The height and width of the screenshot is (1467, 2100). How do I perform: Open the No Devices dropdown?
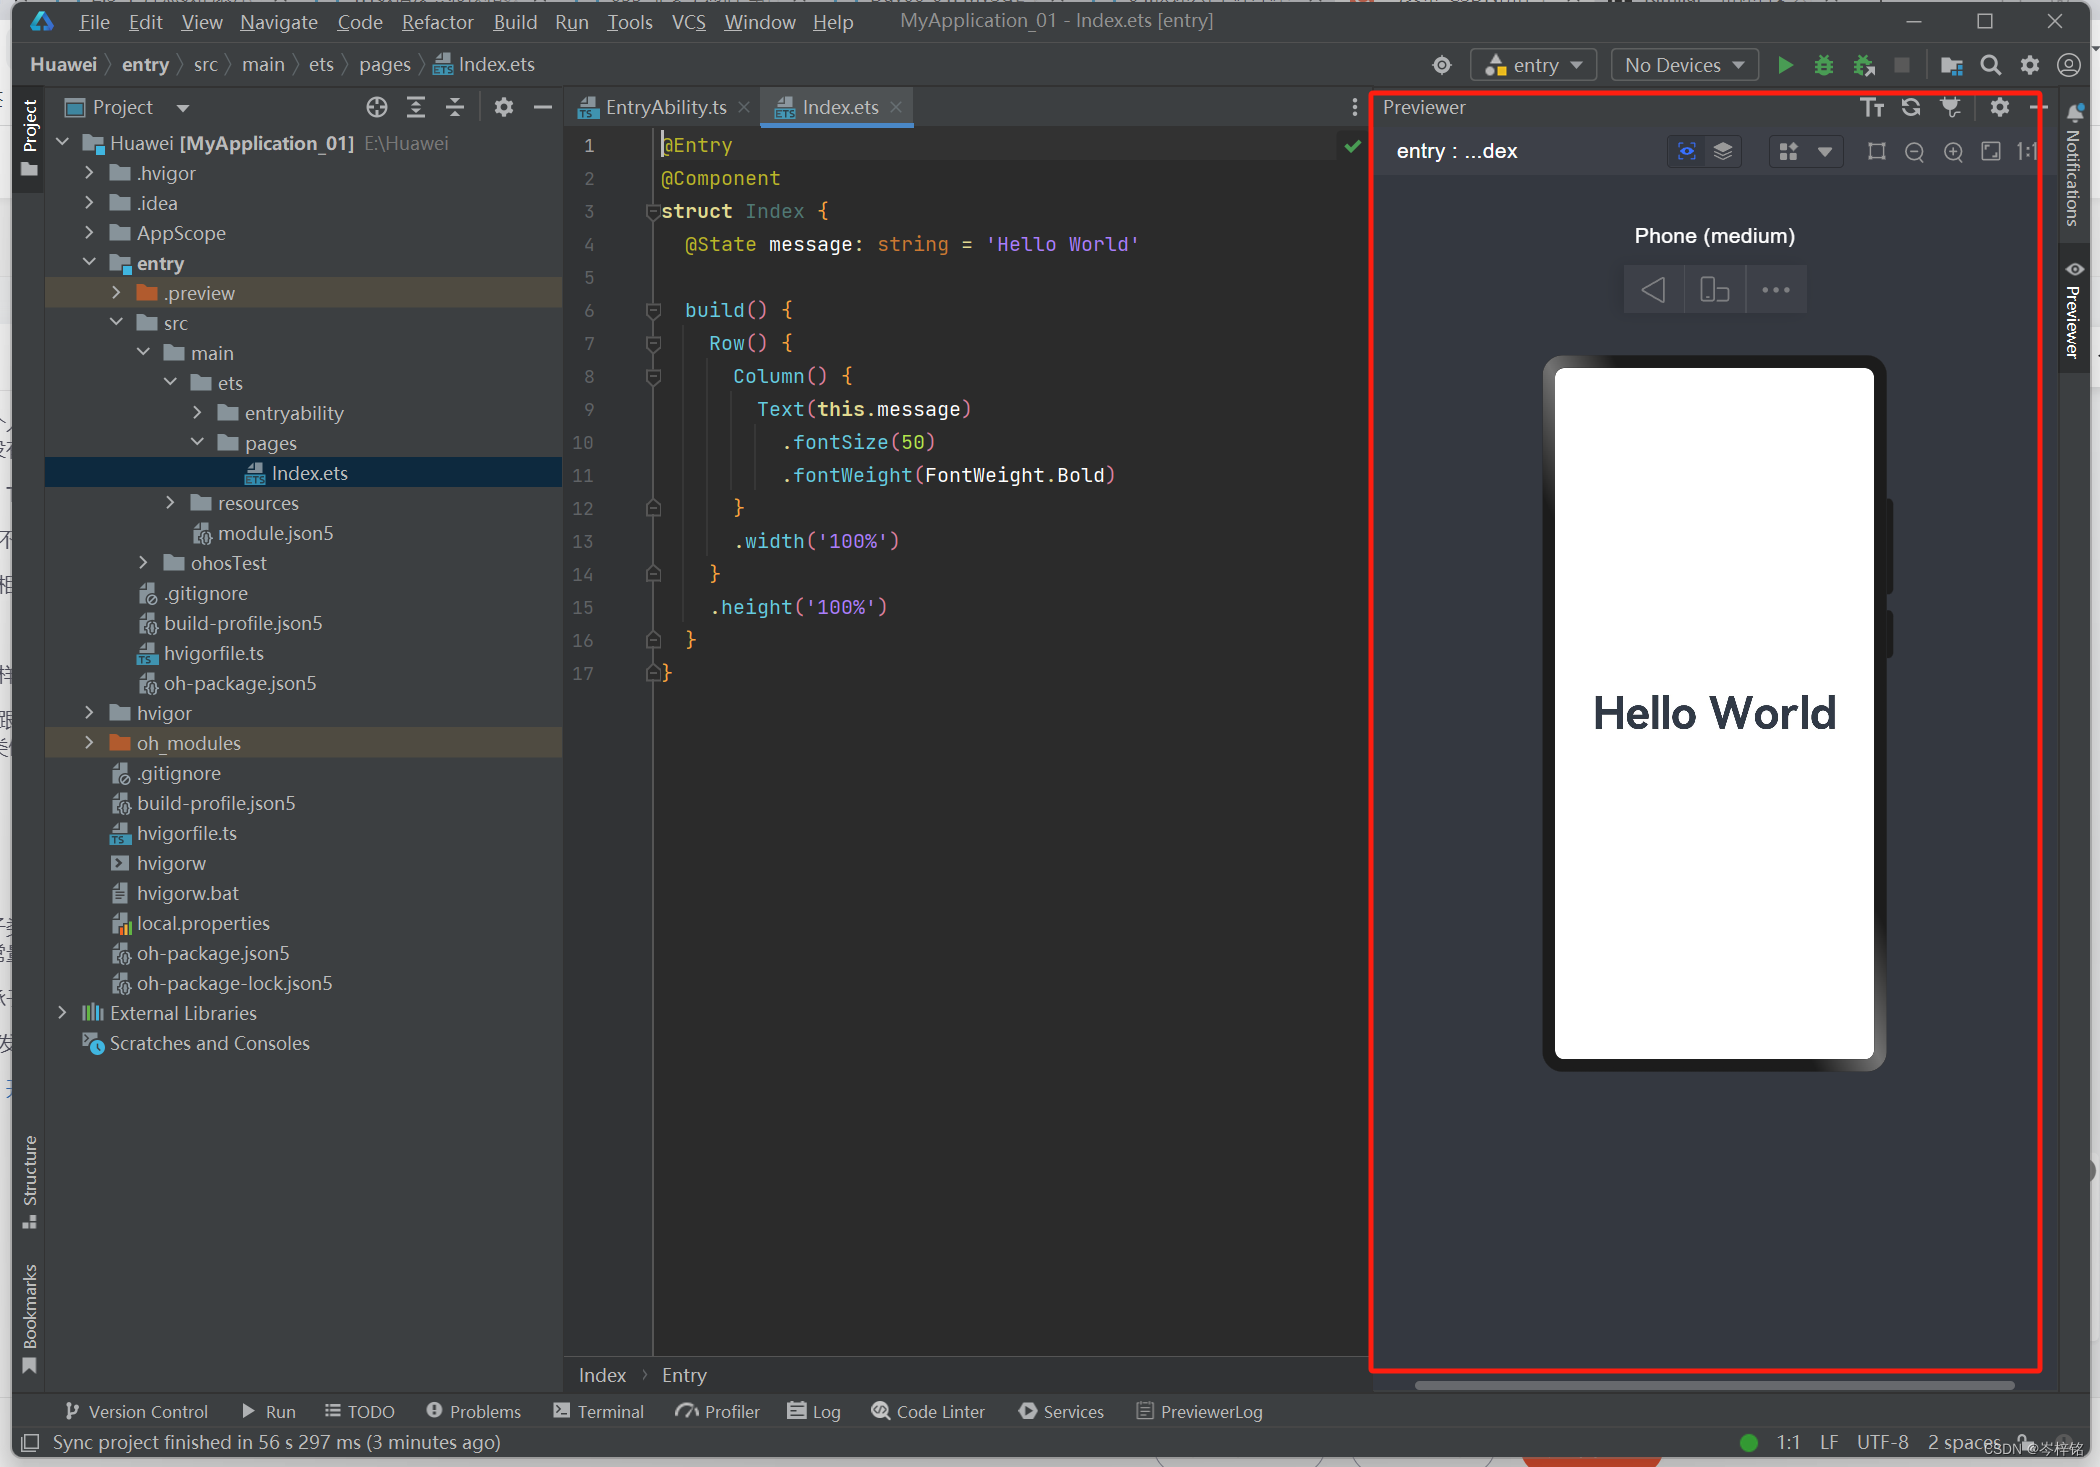pyautogui.click(x=1684, y=65)
